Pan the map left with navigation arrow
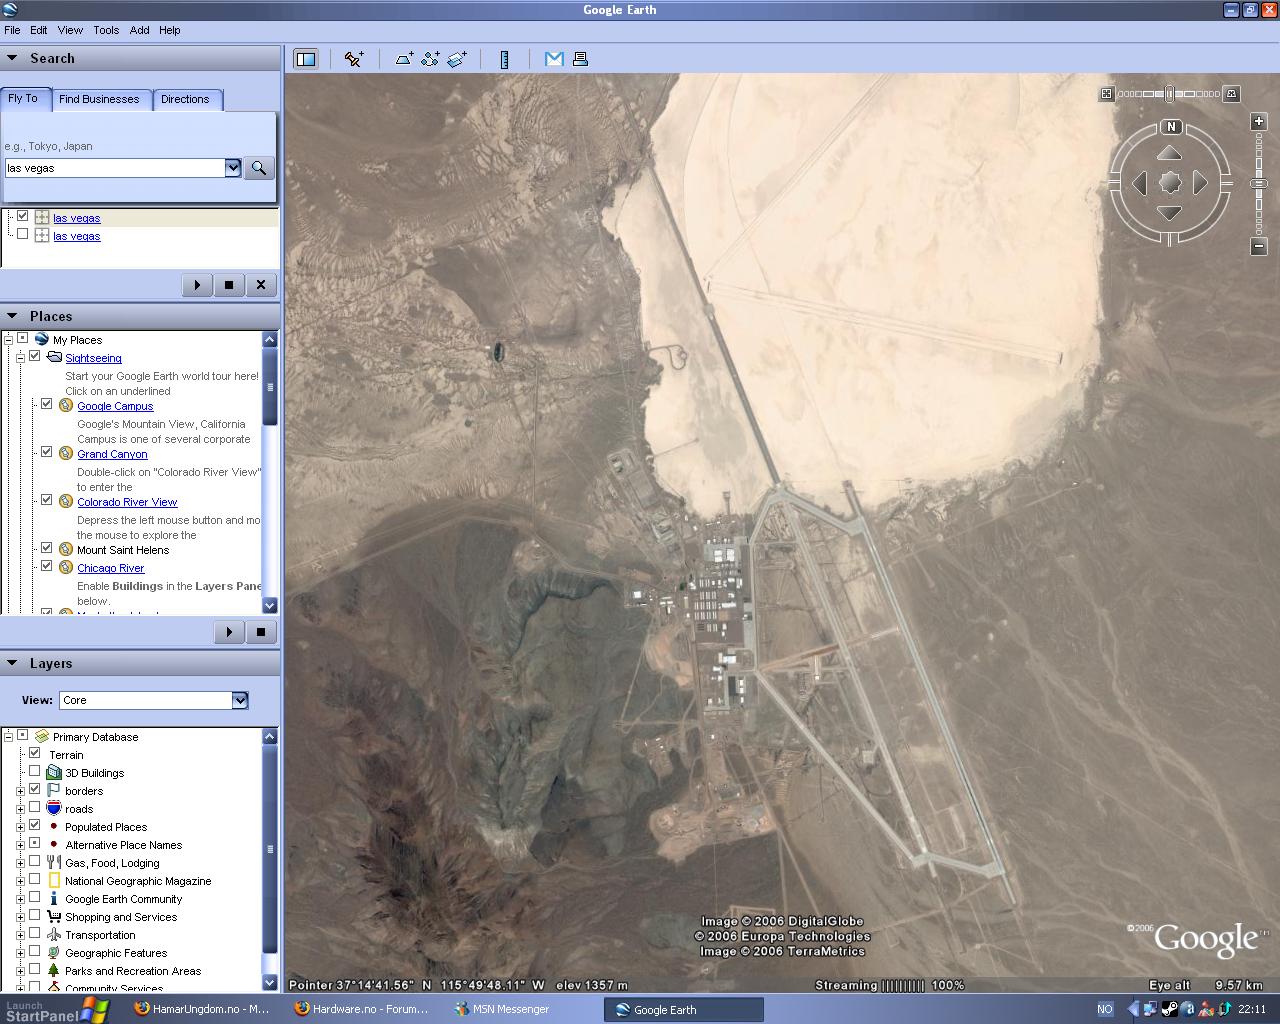Image resolution: width=1280 pixels, height=1024 pixels. coord(1139,183)
